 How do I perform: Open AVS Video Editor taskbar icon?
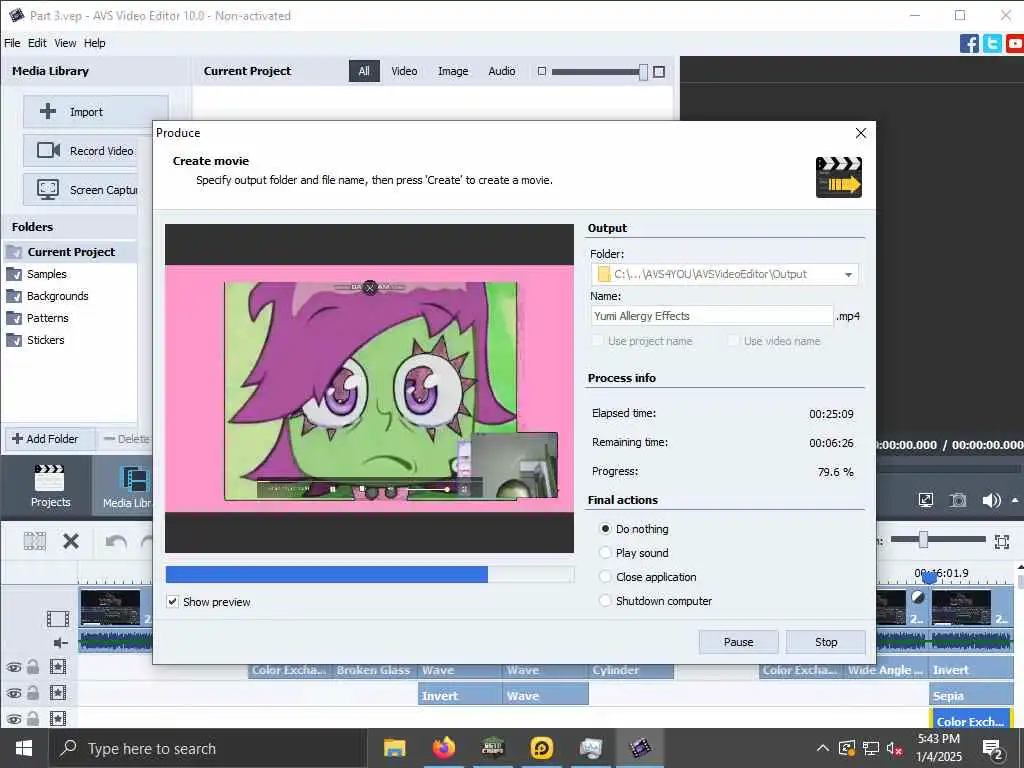640,748
